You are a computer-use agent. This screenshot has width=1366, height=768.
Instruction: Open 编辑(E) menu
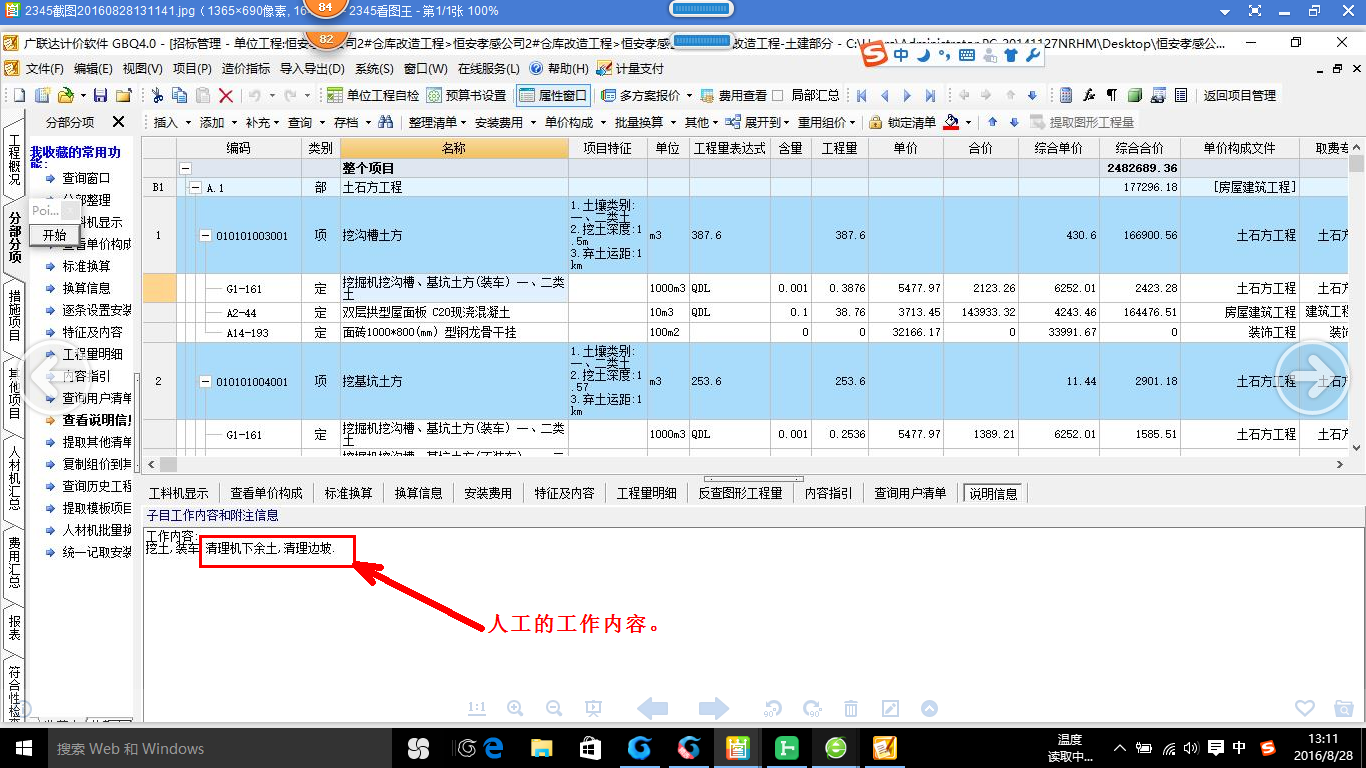[93, 69]
